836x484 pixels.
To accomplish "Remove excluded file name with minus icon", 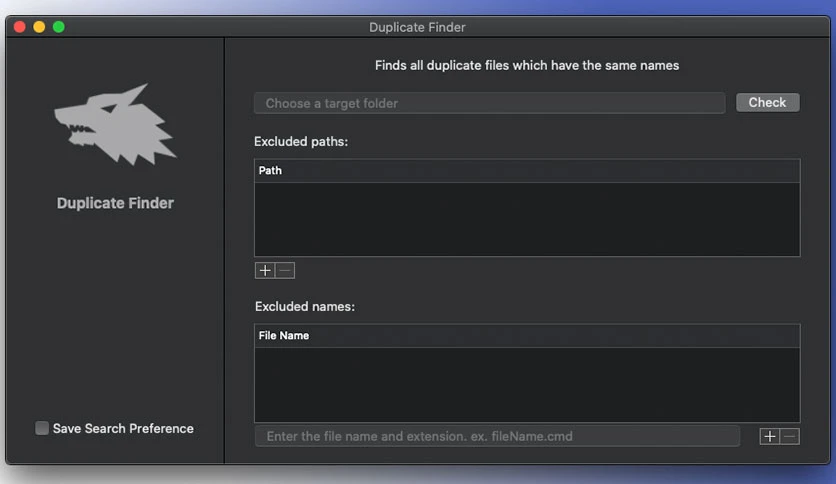I will (x=790, y=437).
